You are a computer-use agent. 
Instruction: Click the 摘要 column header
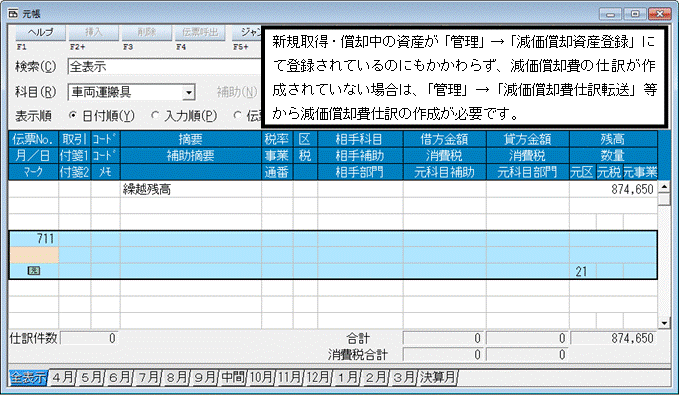191,139
